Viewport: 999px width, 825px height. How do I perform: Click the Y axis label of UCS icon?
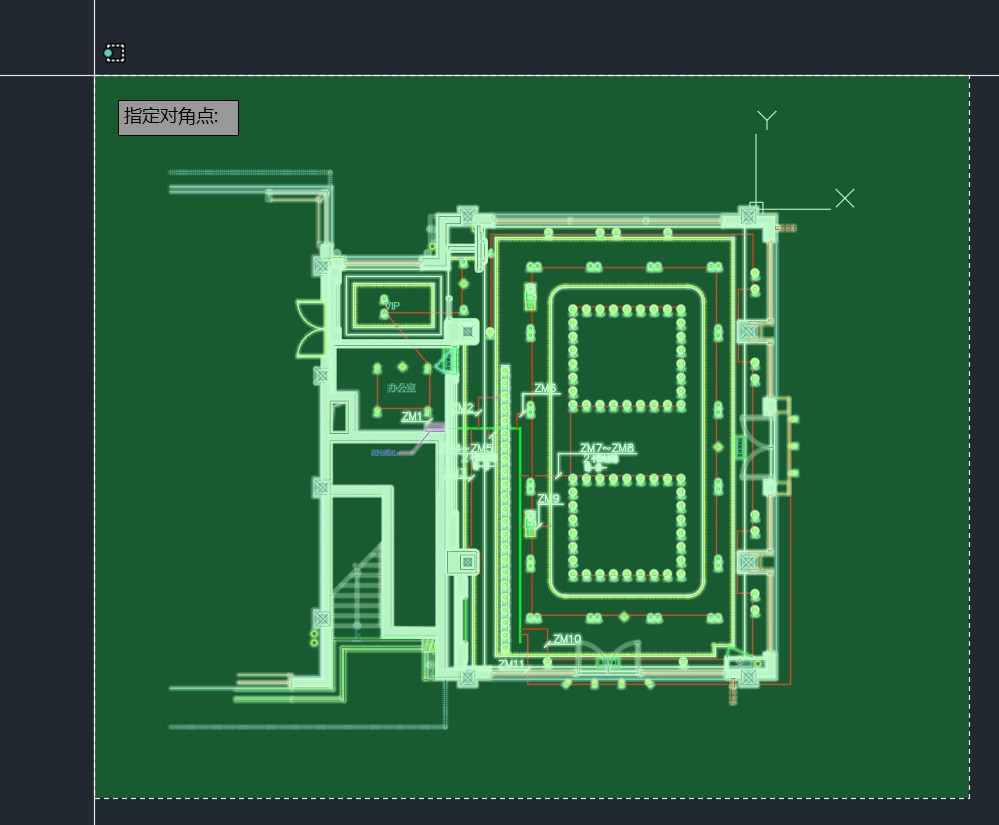tap(766, 120)
